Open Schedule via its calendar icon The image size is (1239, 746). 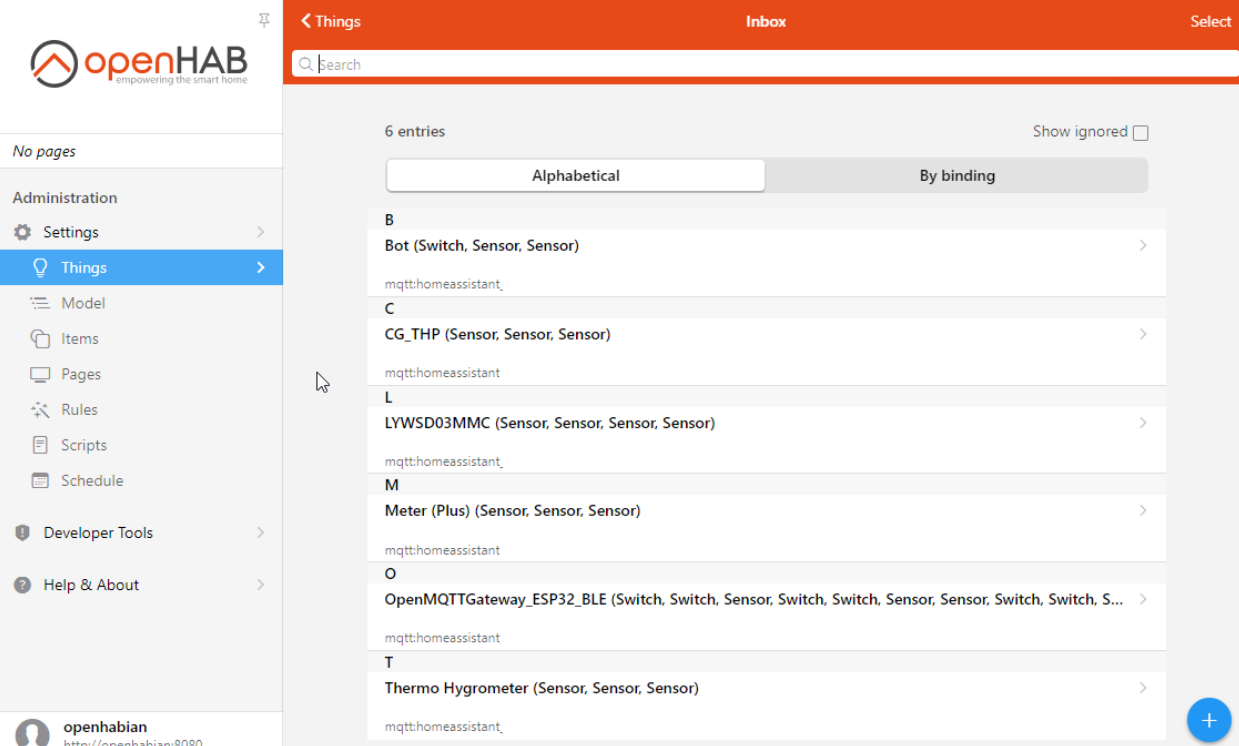click(40, 481)
